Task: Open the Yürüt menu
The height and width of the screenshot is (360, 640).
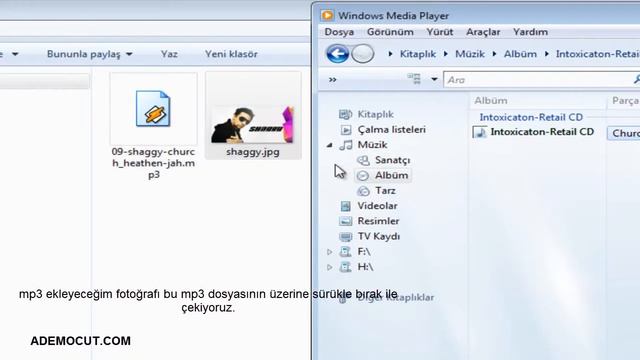Action: coord(440,32)
